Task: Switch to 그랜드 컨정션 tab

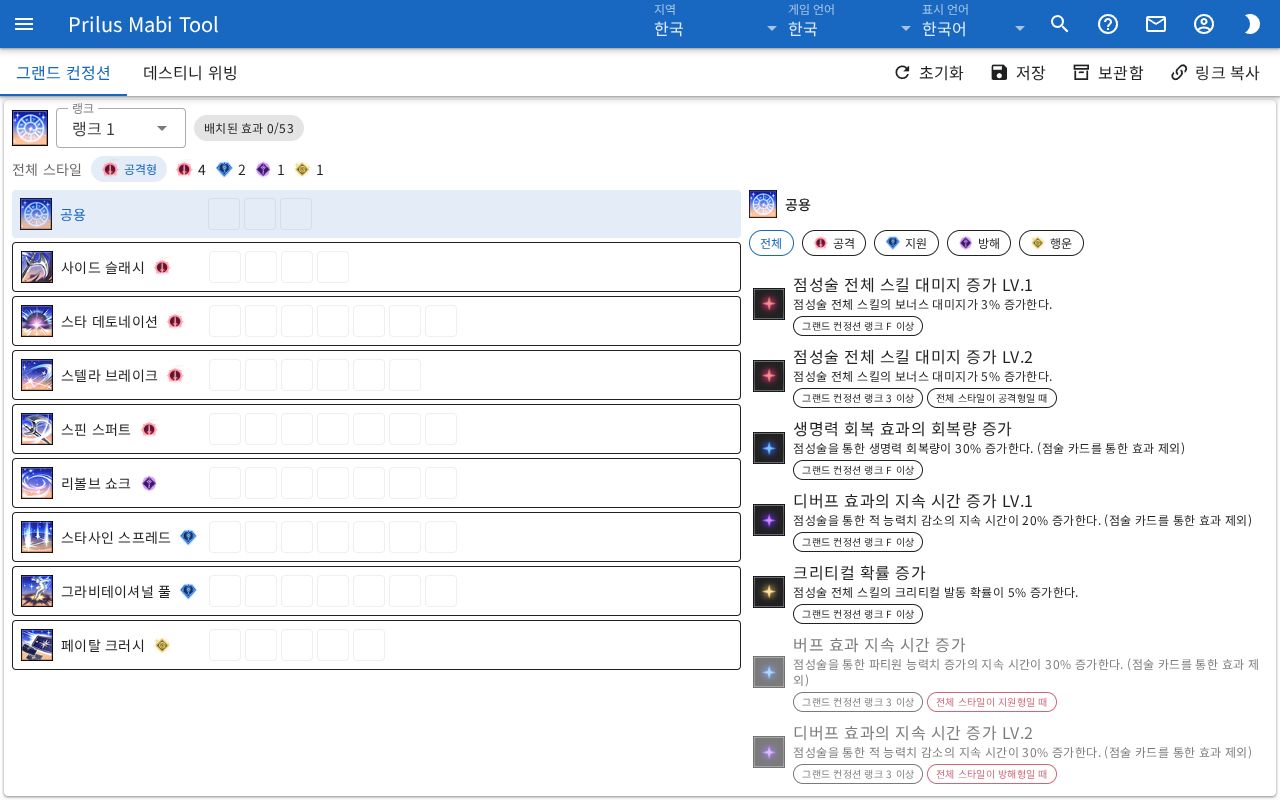Action: point(63,73)
